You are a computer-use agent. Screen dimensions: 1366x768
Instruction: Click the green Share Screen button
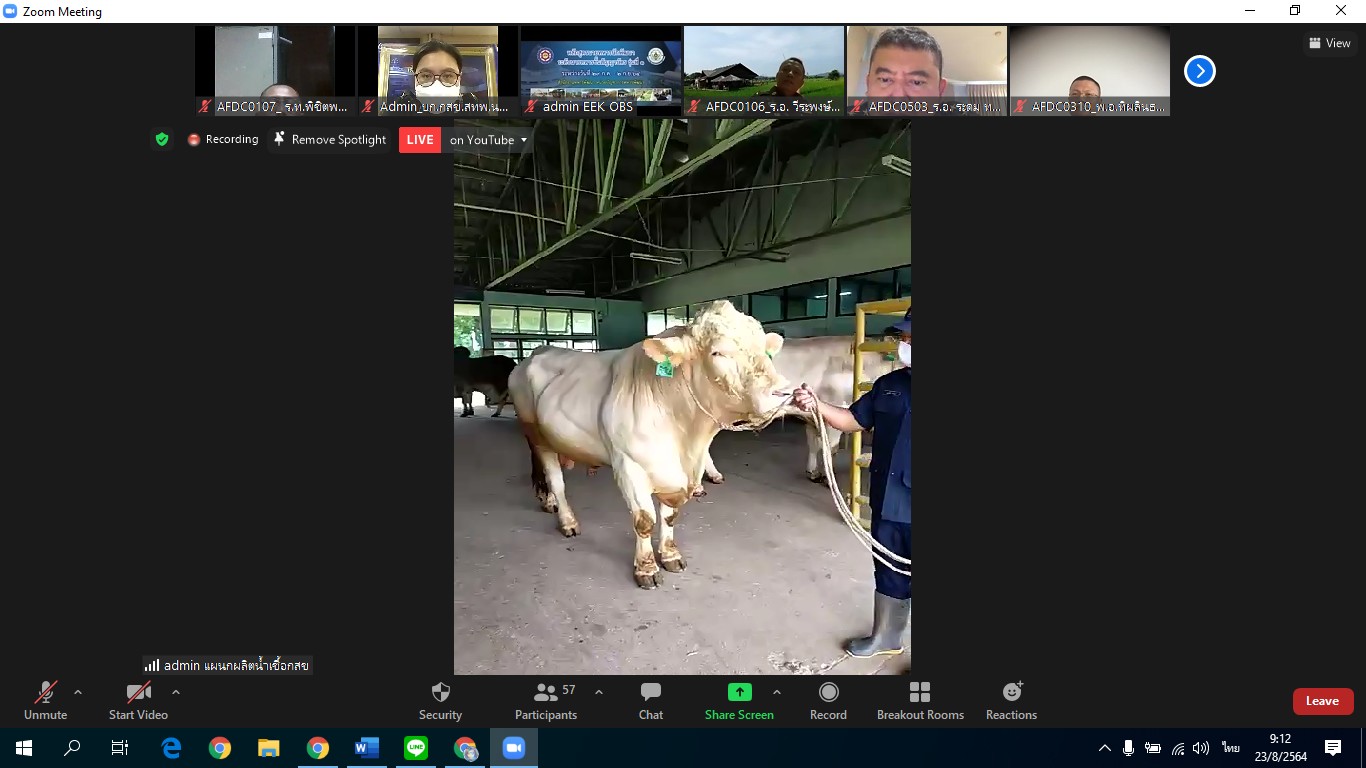pos(739,700)
